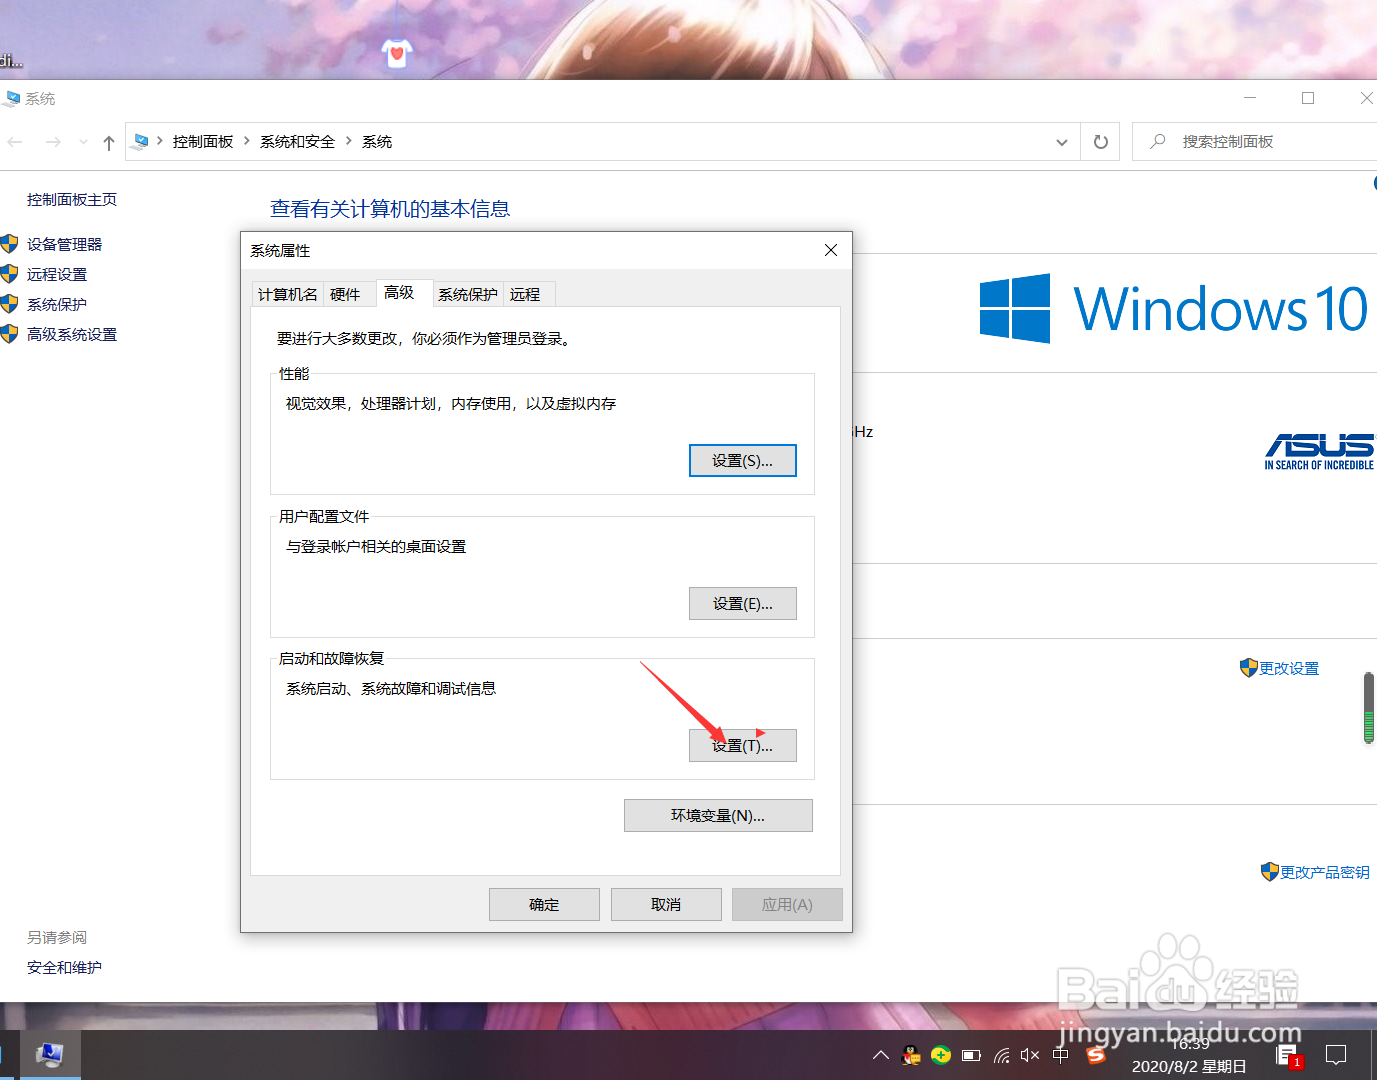Image resolution: width=1377 pixels, height=1080 pixels.
Task: Go back using the back arrow
Action: click(14, 141)
